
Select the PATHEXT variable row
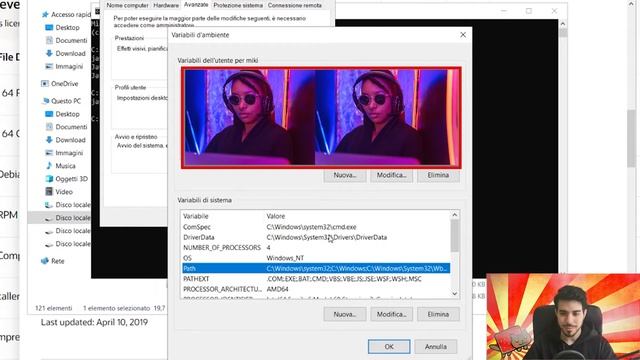(316, 279)
